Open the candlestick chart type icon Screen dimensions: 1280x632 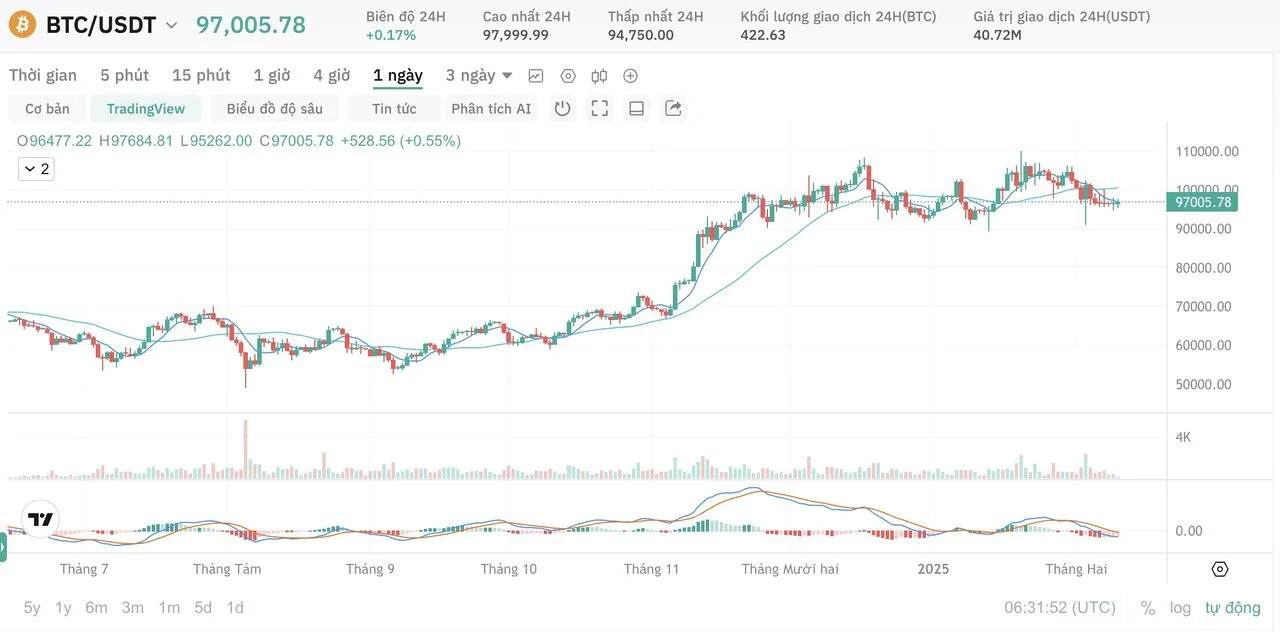[x=599, y=76]
